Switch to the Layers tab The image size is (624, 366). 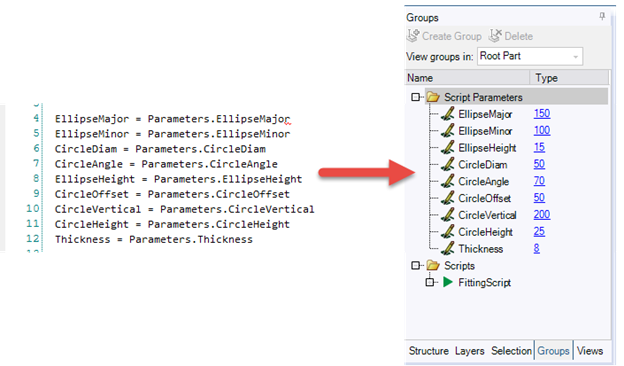pyautogui.click(x=470, y=351)
